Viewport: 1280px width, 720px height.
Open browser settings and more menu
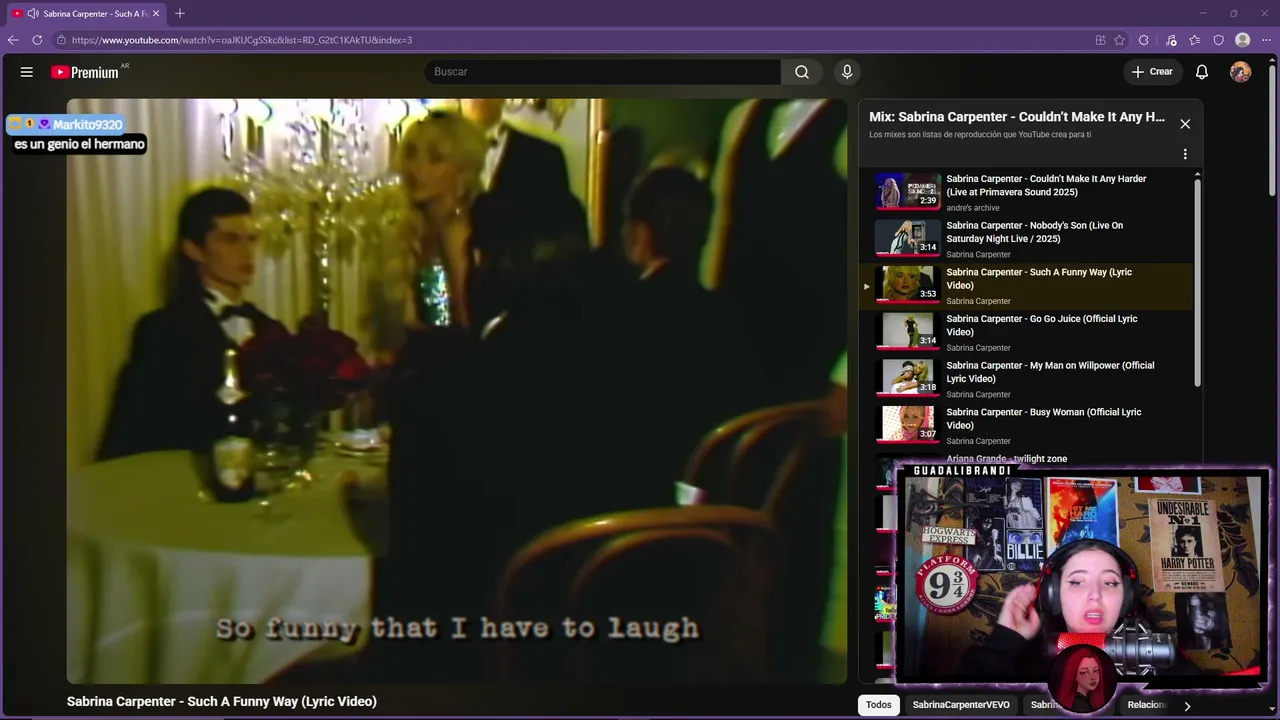[x=1266, y=40]
